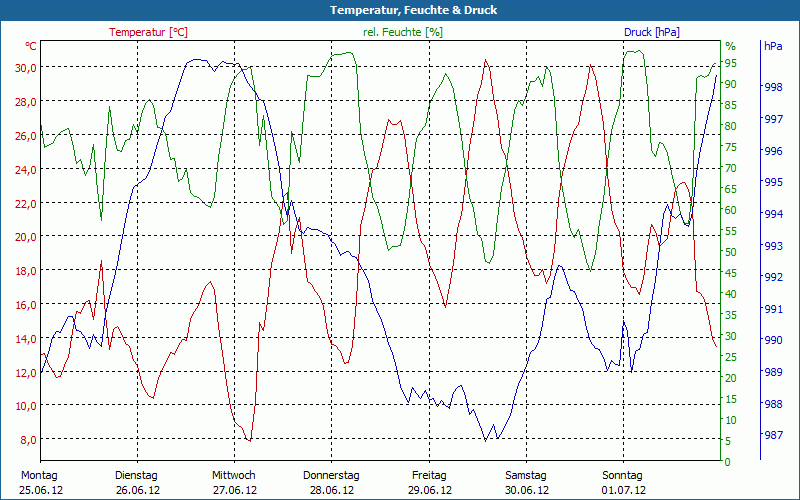Click the red '°C' axis unit label

pos(31,46)
